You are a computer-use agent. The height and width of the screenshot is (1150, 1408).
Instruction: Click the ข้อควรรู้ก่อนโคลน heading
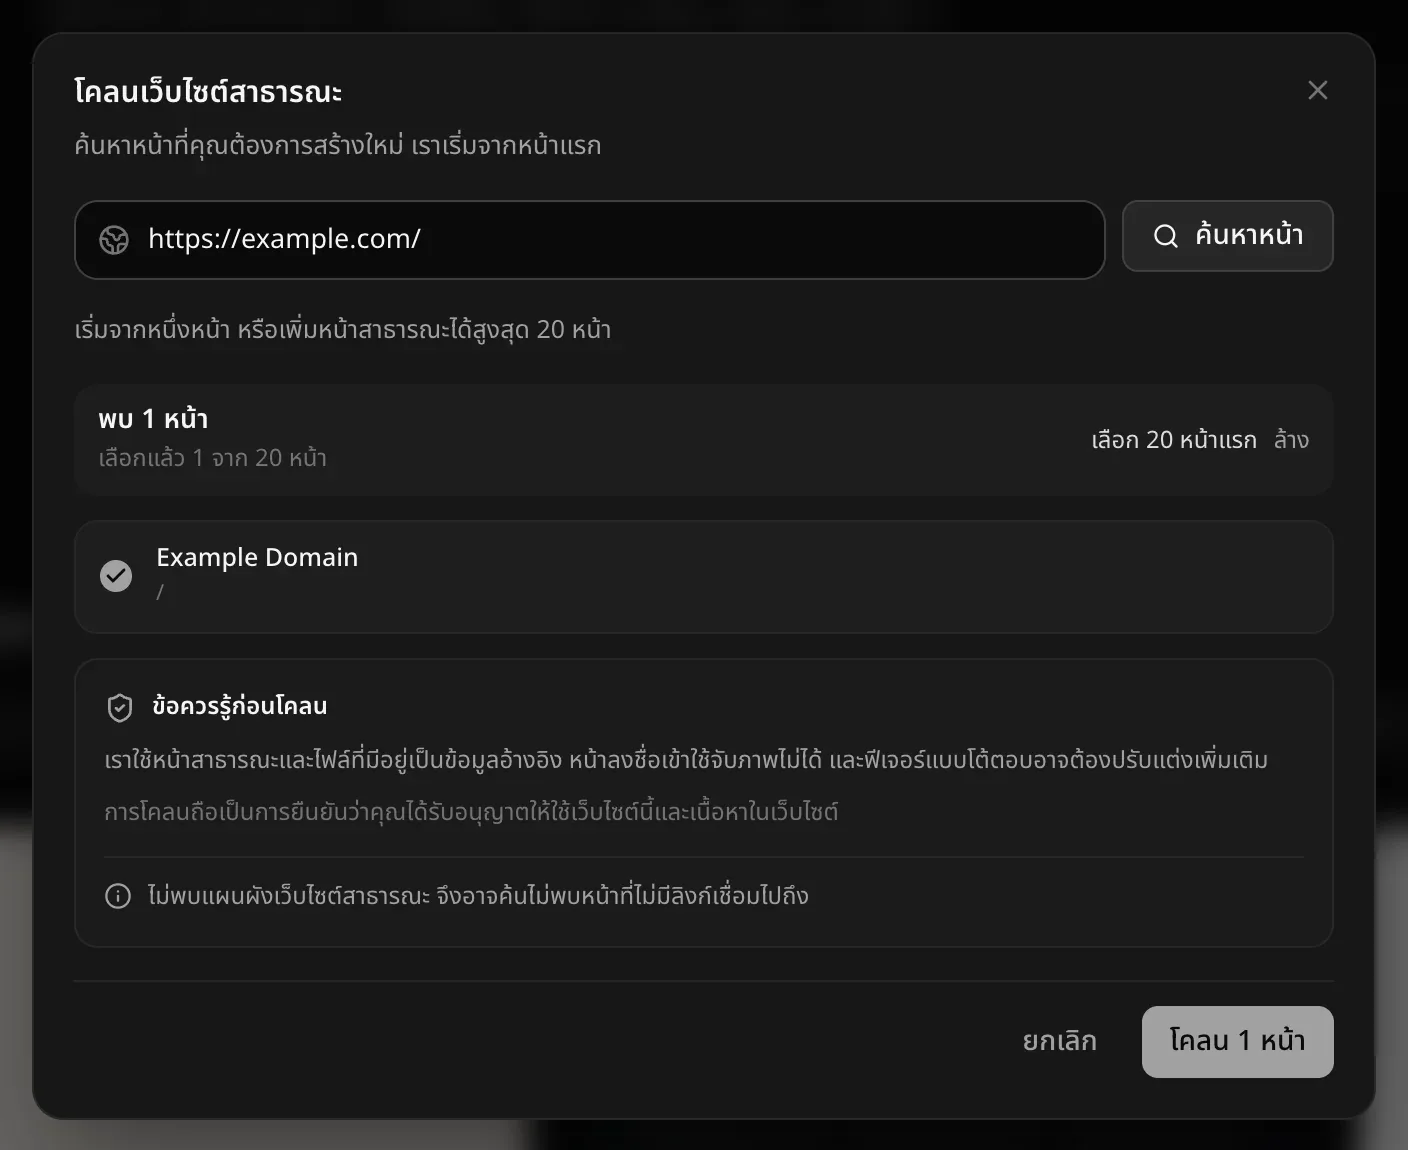pyautogui.click(x=240, y=706)
